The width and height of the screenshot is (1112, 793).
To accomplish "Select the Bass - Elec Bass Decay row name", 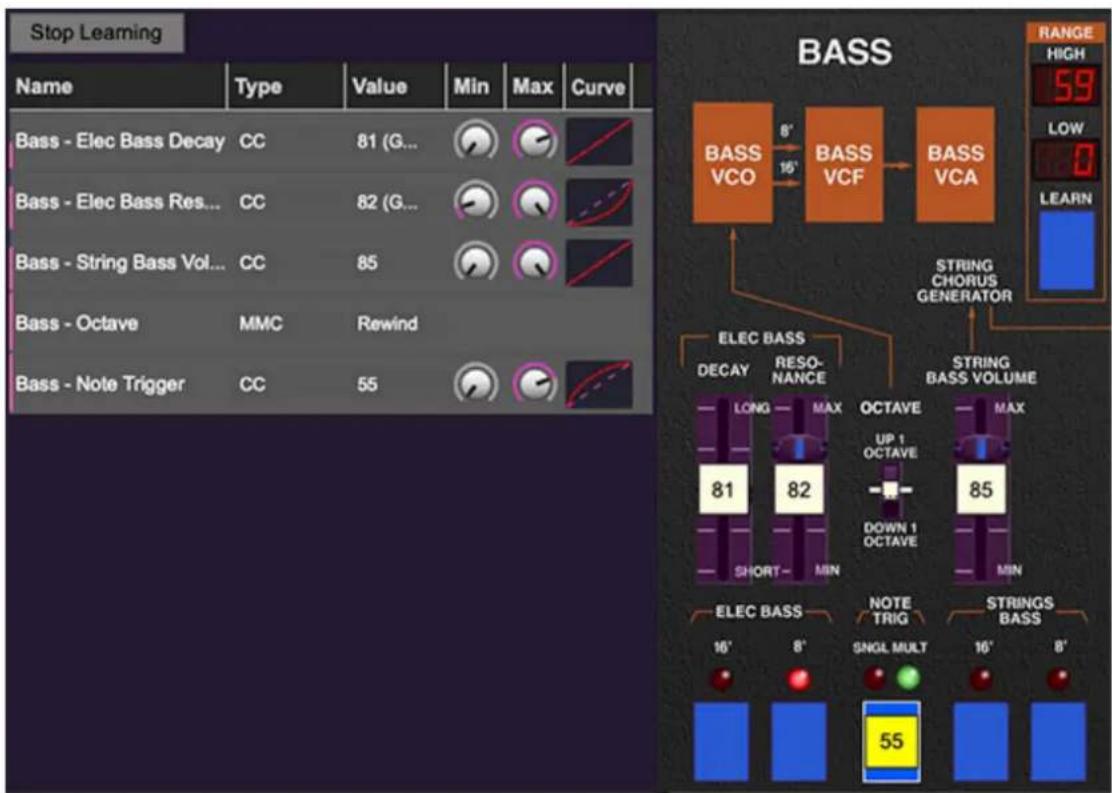I will [120, 141].
